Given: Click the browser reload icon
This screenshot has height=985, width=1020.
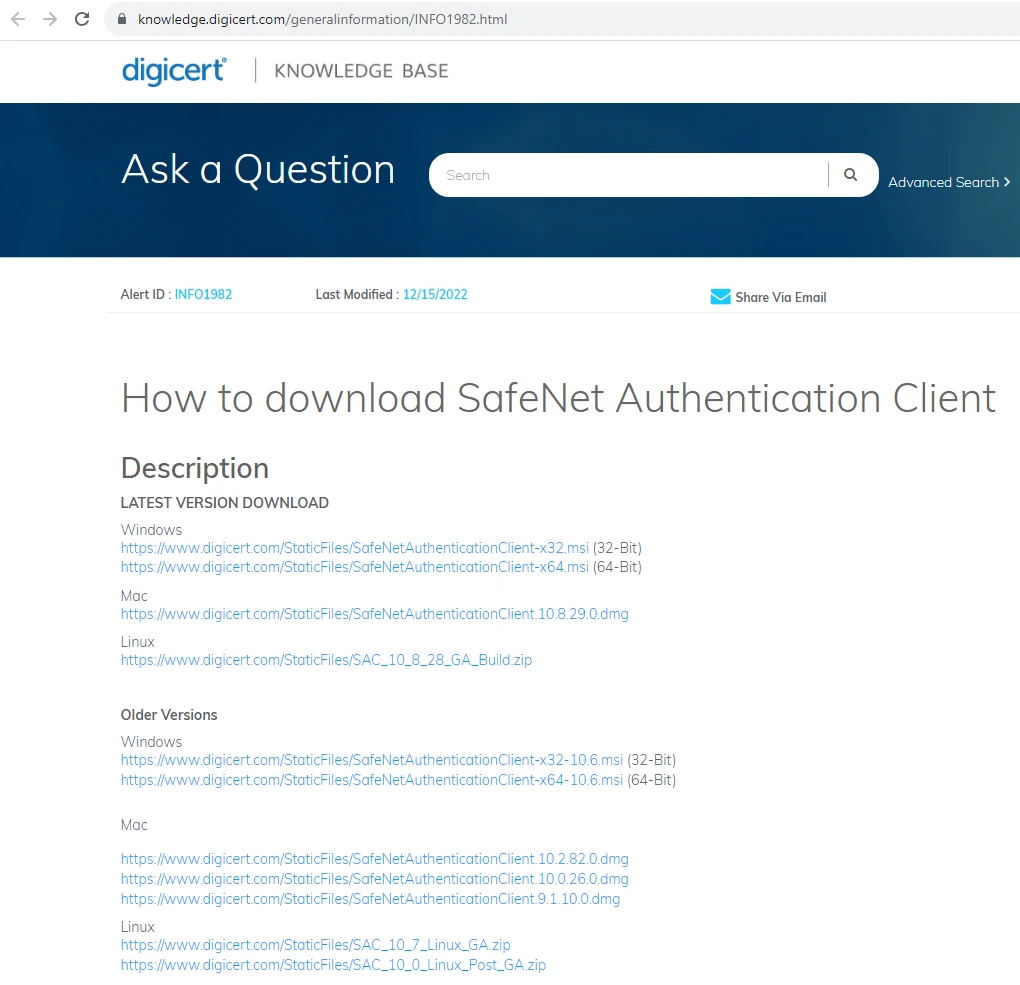Looking at the screenshot, I should 82,18.
